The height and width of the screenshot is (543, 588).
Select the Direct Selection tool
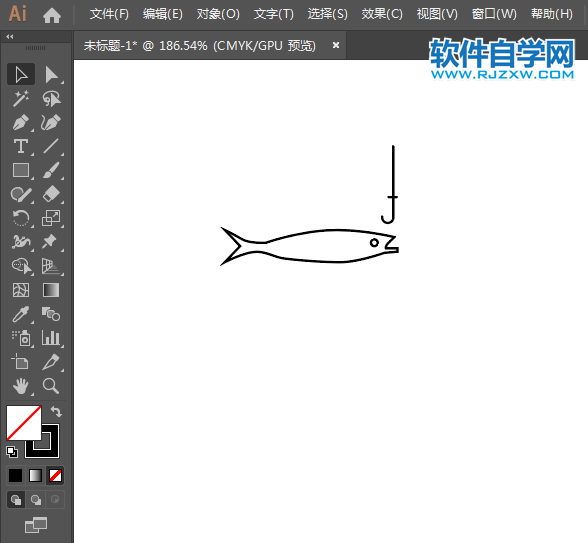click(51, 74)
